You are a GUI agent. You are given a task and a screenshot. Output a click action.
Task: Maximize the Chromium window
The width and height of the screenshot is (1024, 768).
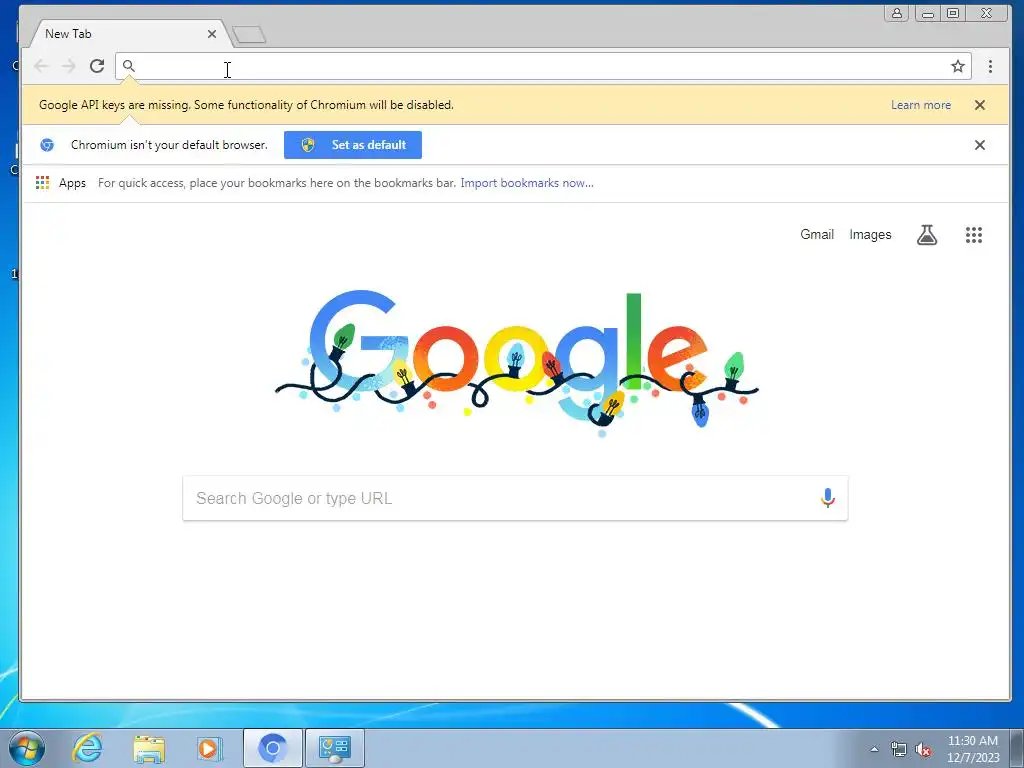coord(953,13)
